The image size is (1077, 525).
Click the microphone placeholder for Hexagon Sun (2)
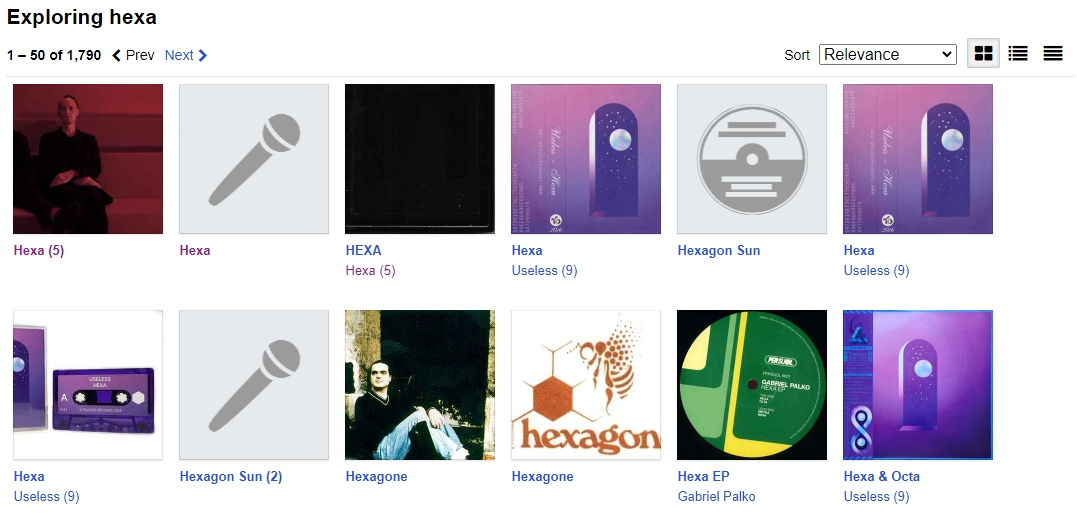pos(254,385)
